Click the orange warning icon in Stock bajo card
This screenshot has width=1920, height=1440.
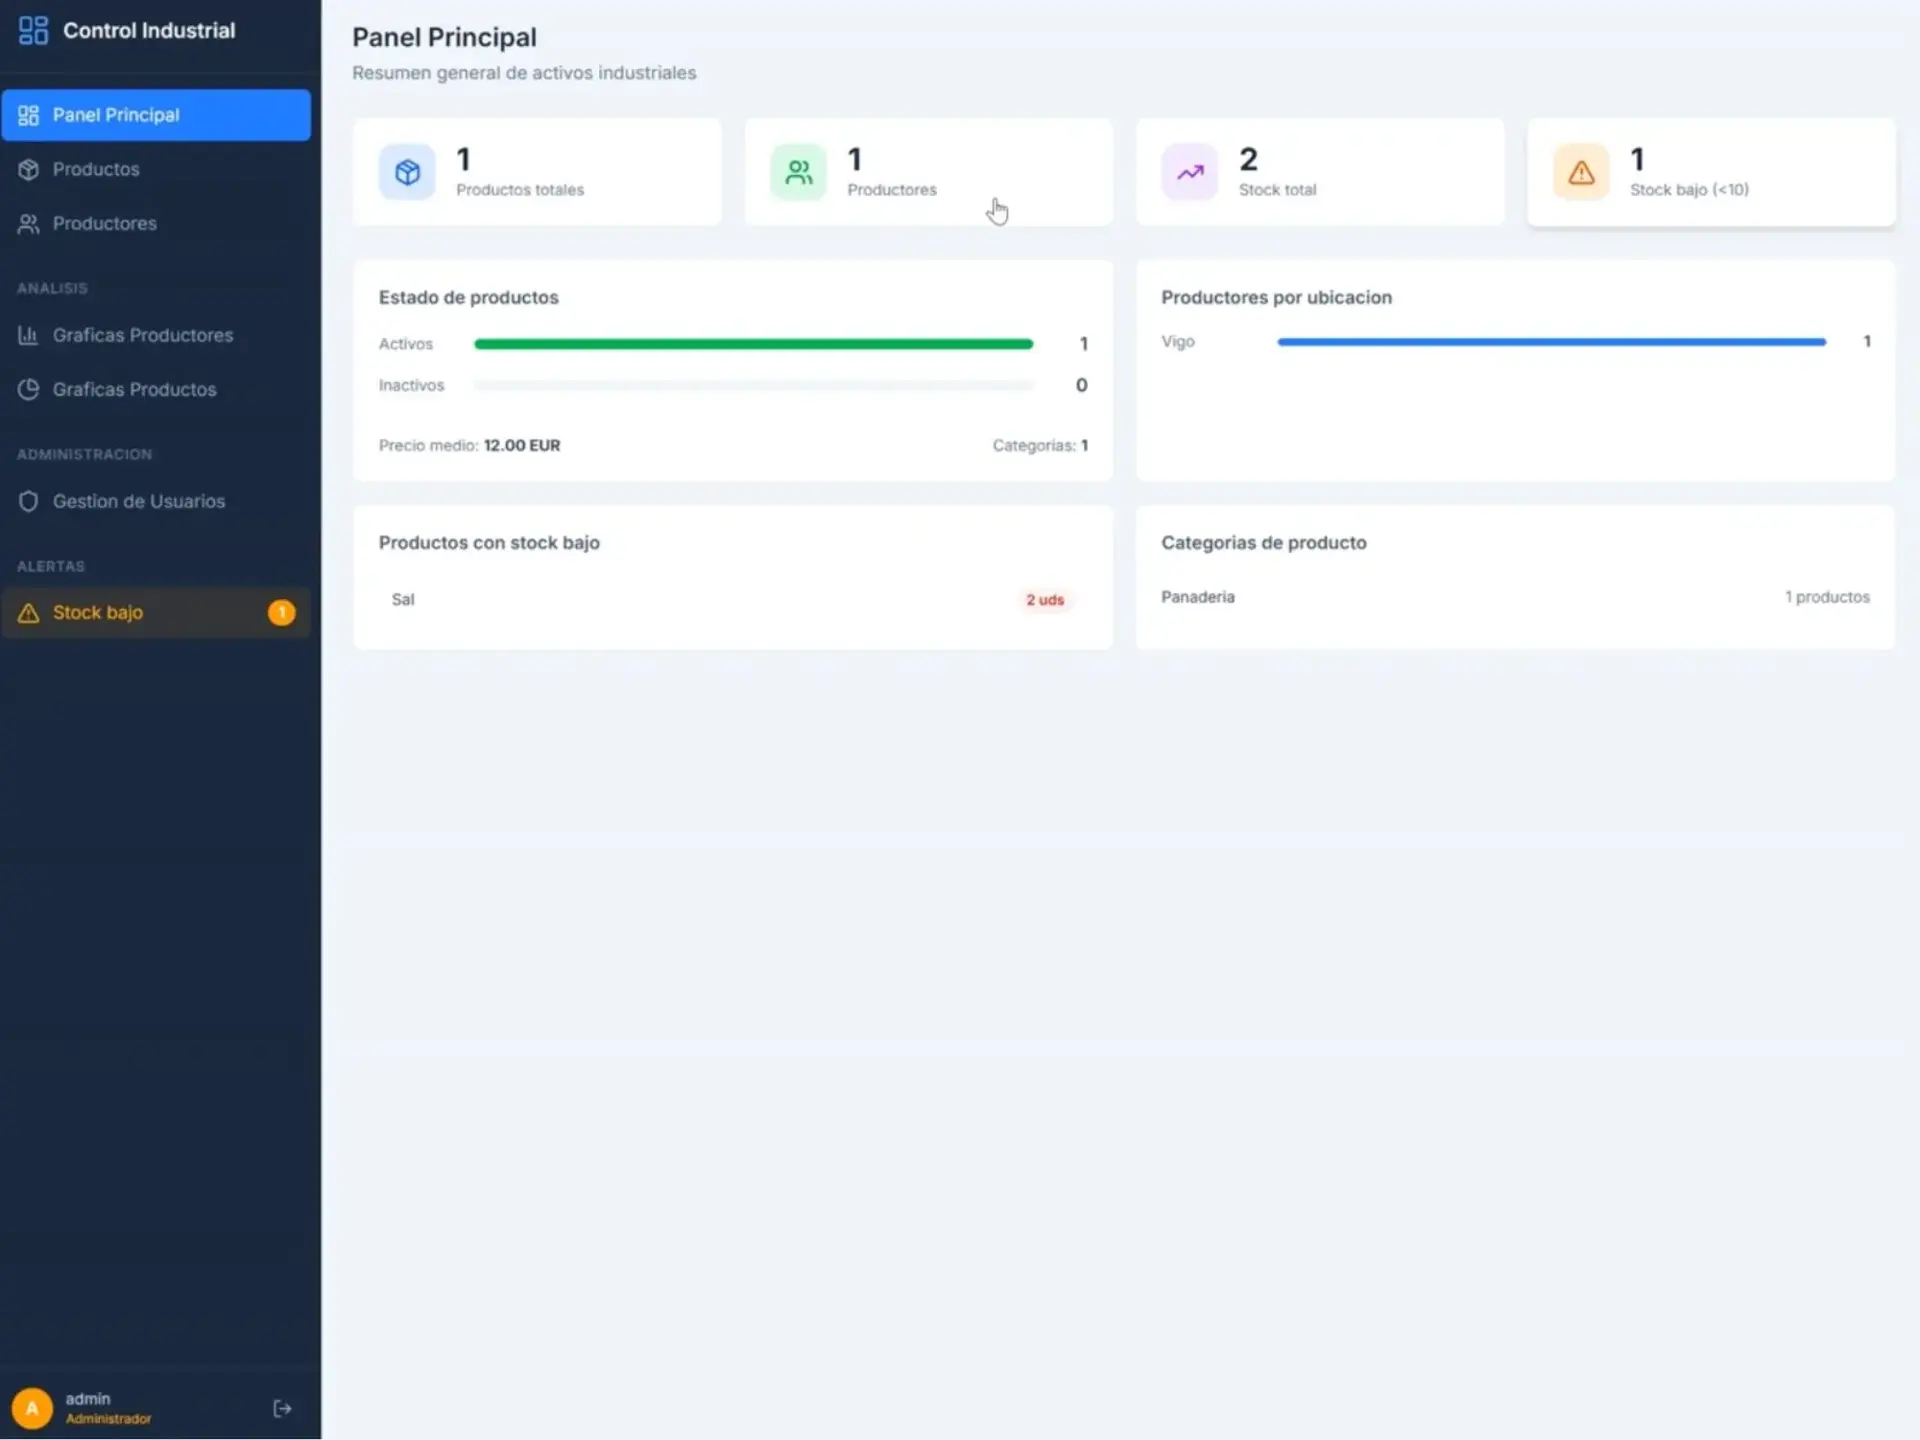(x=1580, y=173)
